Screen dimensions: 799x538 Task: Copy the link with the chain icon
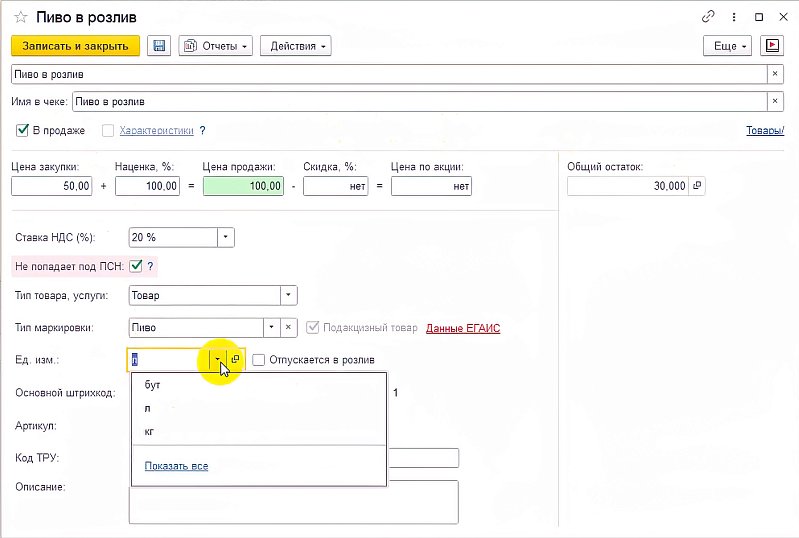click(708, 17)
